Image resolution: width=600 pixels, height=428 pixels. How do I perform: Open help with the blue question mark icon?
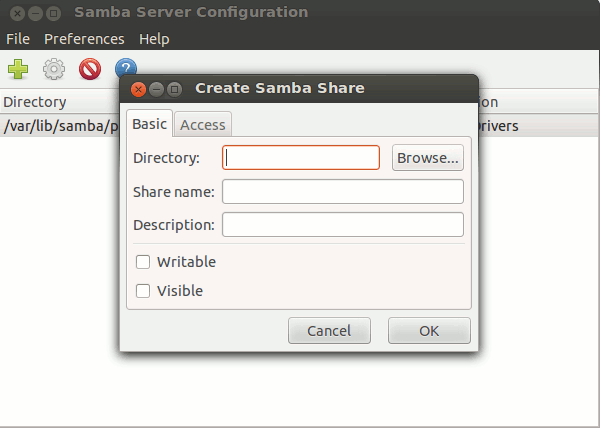coord(126,67)
